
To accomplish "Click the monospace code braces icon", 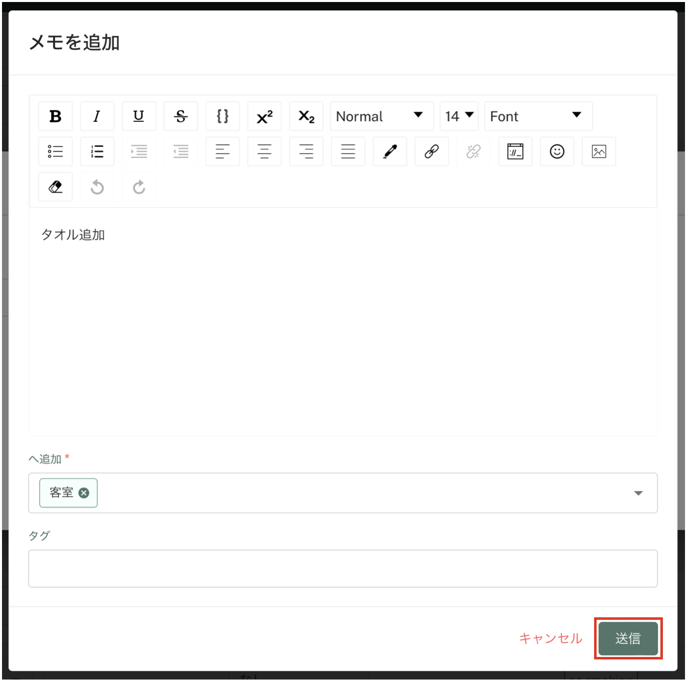I will point(223,116).
